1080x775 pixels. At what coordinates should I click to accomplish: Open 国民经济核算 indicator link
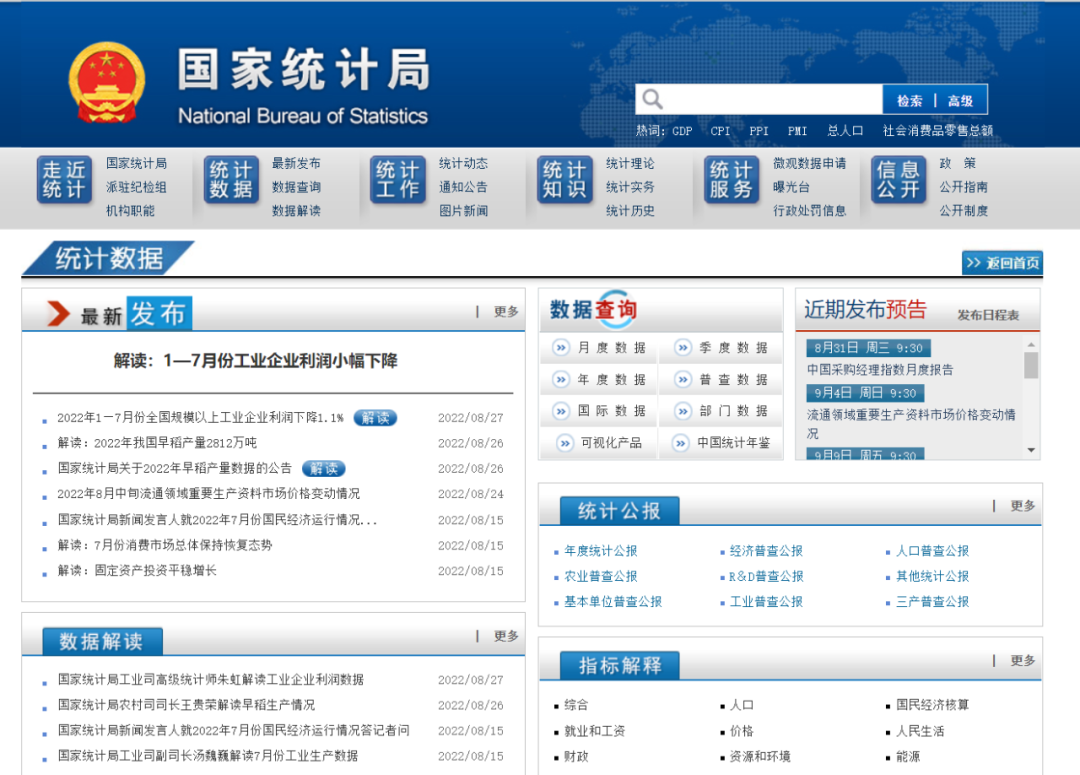[x=933, y=705]
